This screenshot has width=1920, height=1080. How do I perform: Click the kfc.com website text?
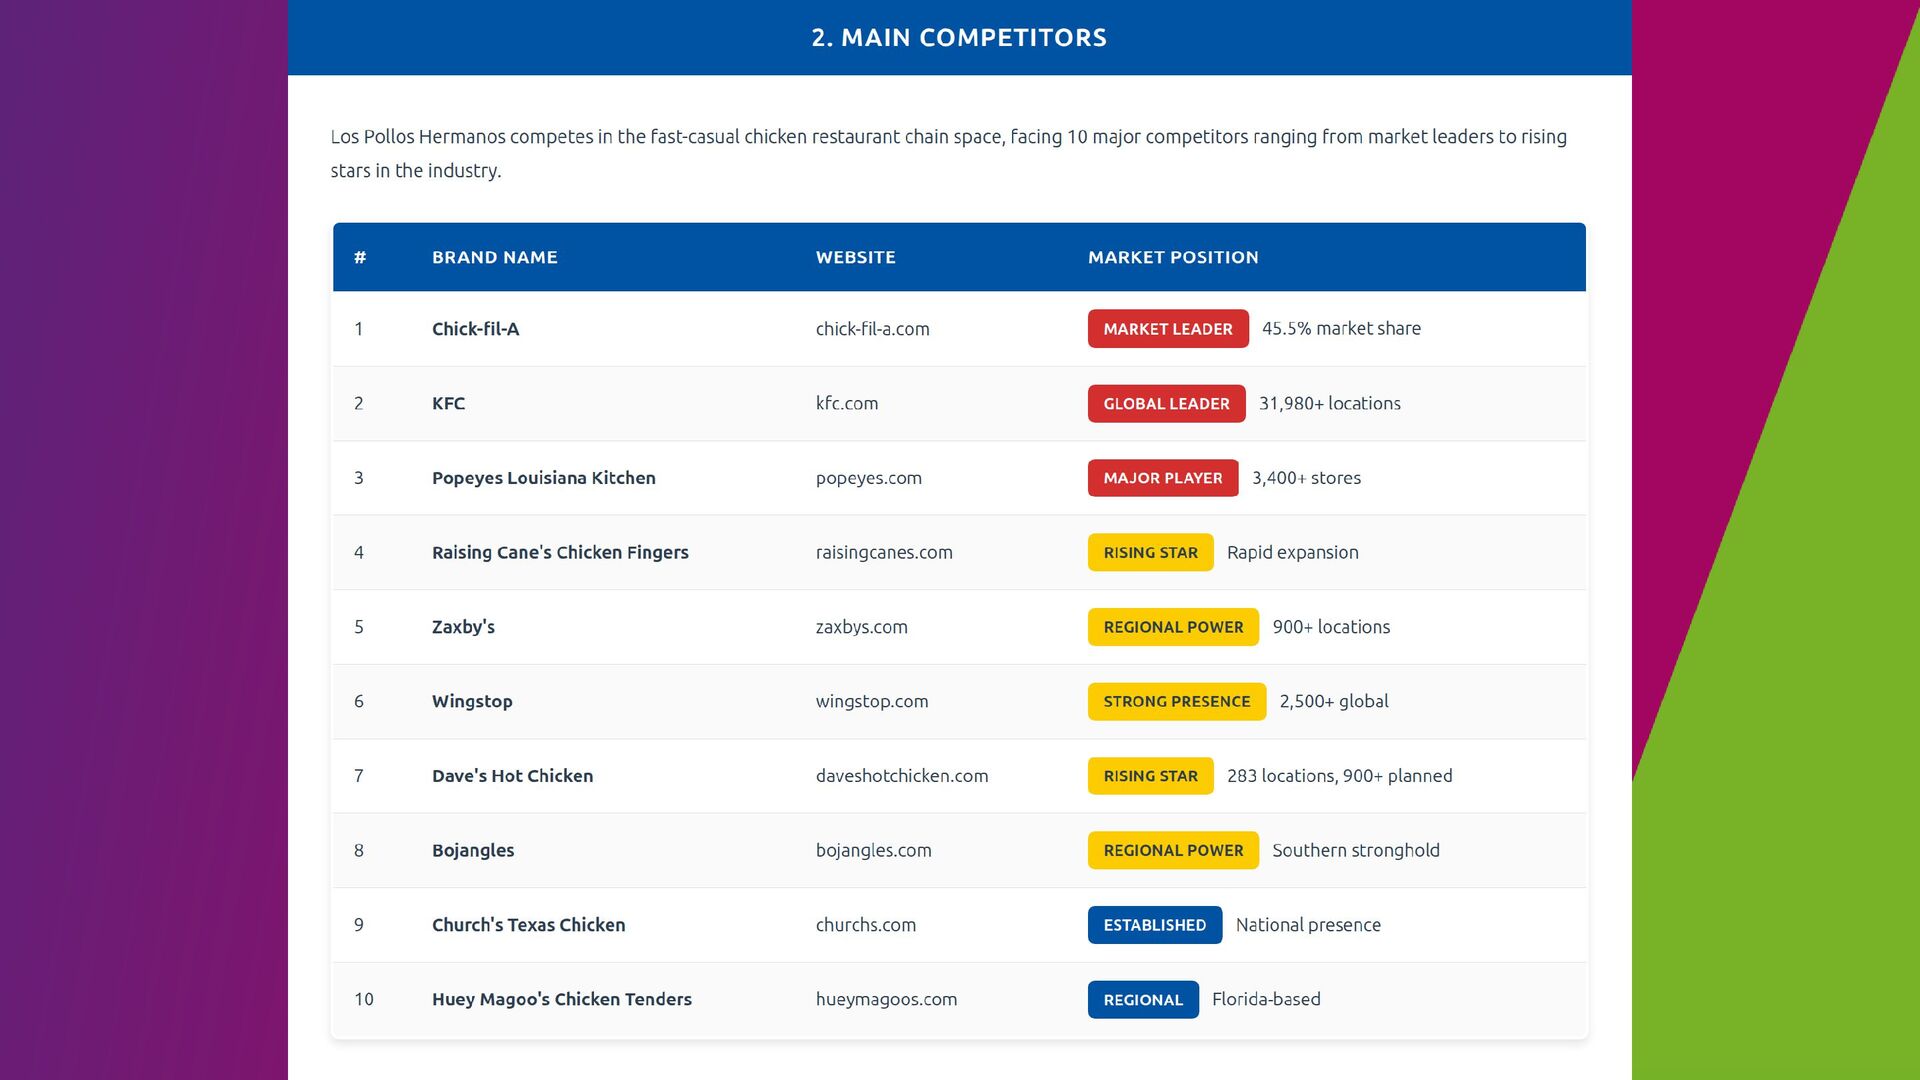(x=847, y=403)
